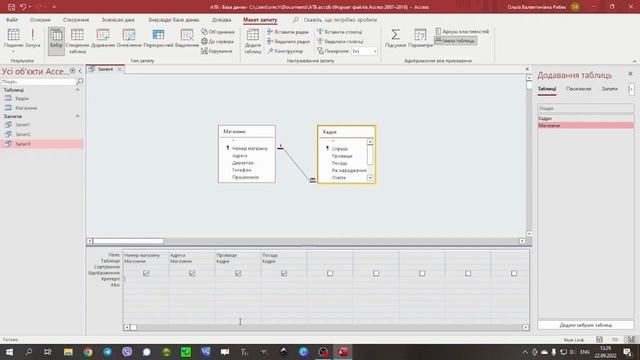Close the Додавання таблиць pane

coord(630,74)
